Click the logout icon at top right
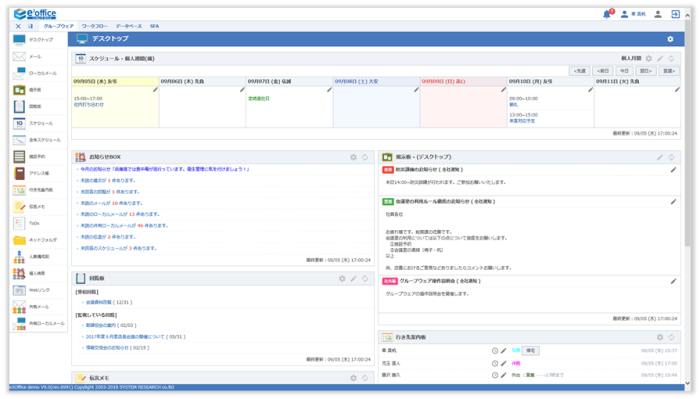 [675, 14]
